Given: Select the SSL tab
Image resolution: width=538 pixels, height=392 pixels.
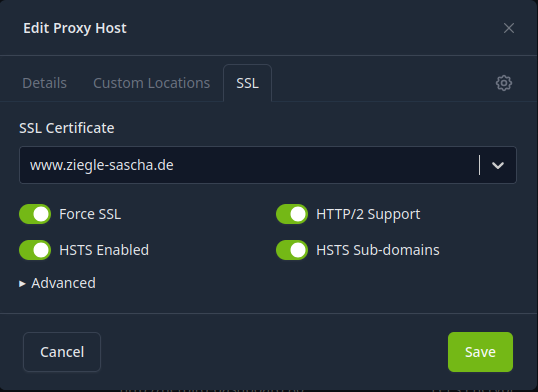Looking at the screenshot, I should point(247,83).
